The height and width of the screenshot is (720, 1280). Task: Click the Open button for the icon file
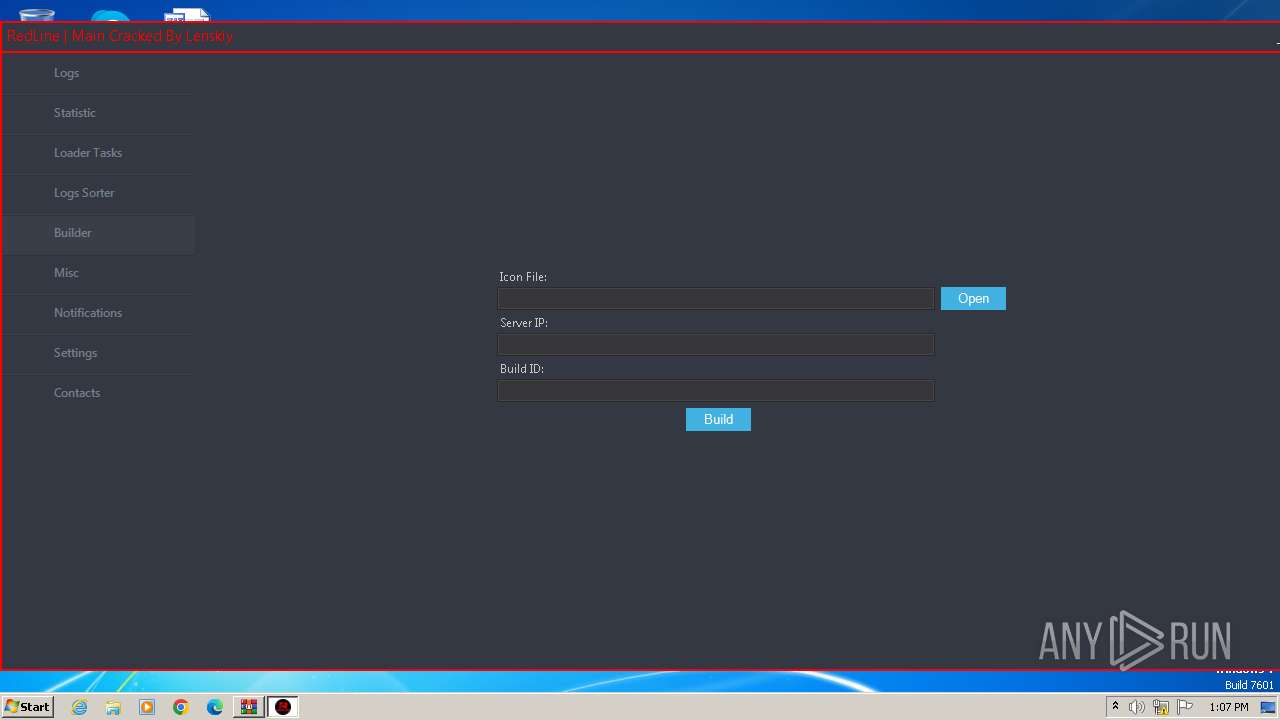pos(973,298)
